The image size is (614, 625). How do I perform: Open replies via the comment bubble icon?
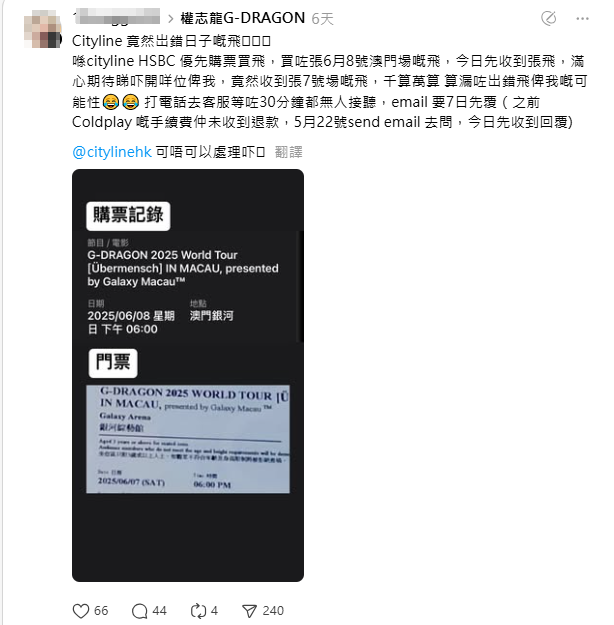(140, 611)
